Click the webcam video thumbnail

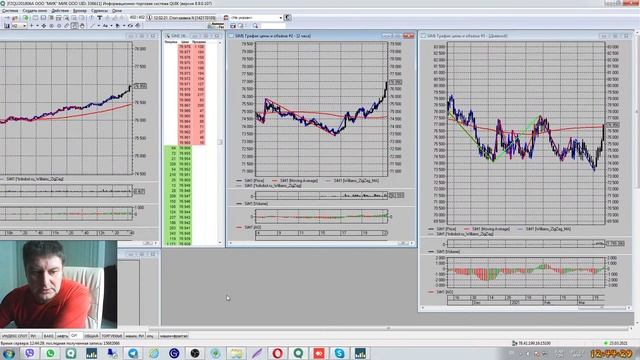pyautogui.click(x=58, y=284)
